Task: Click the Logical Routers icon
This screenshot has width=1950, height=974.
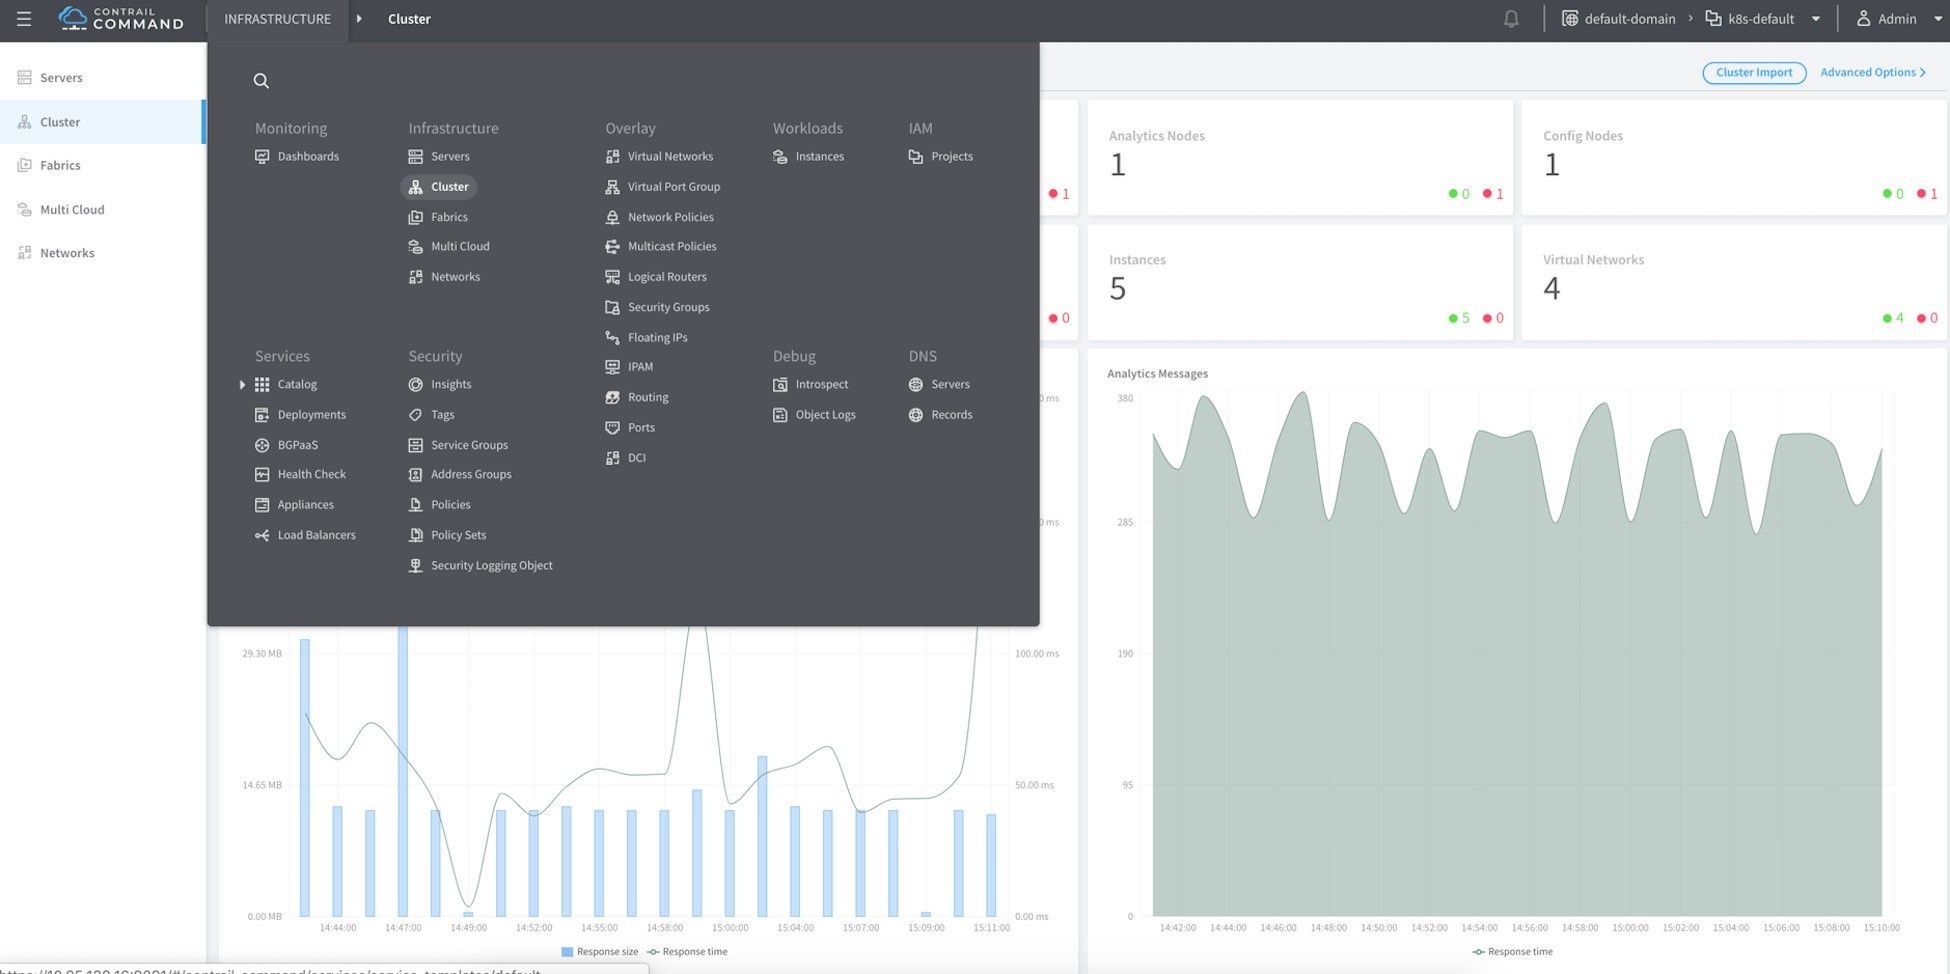Action: (612, 277)
